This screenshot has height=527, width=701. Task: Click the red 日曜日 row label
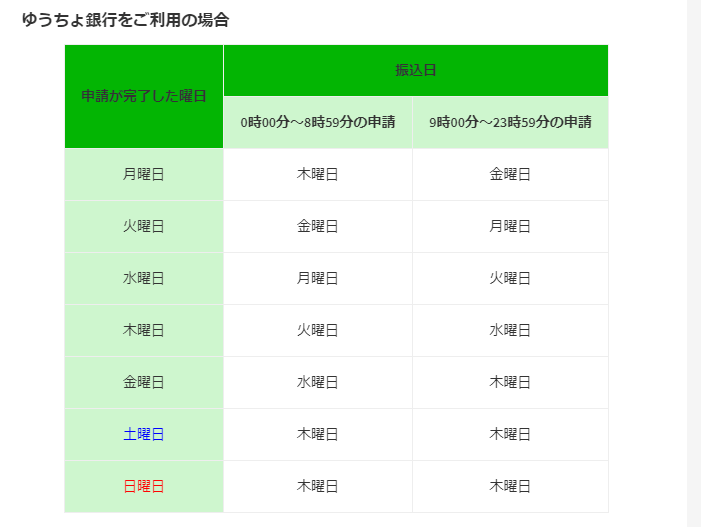(144, 486)
